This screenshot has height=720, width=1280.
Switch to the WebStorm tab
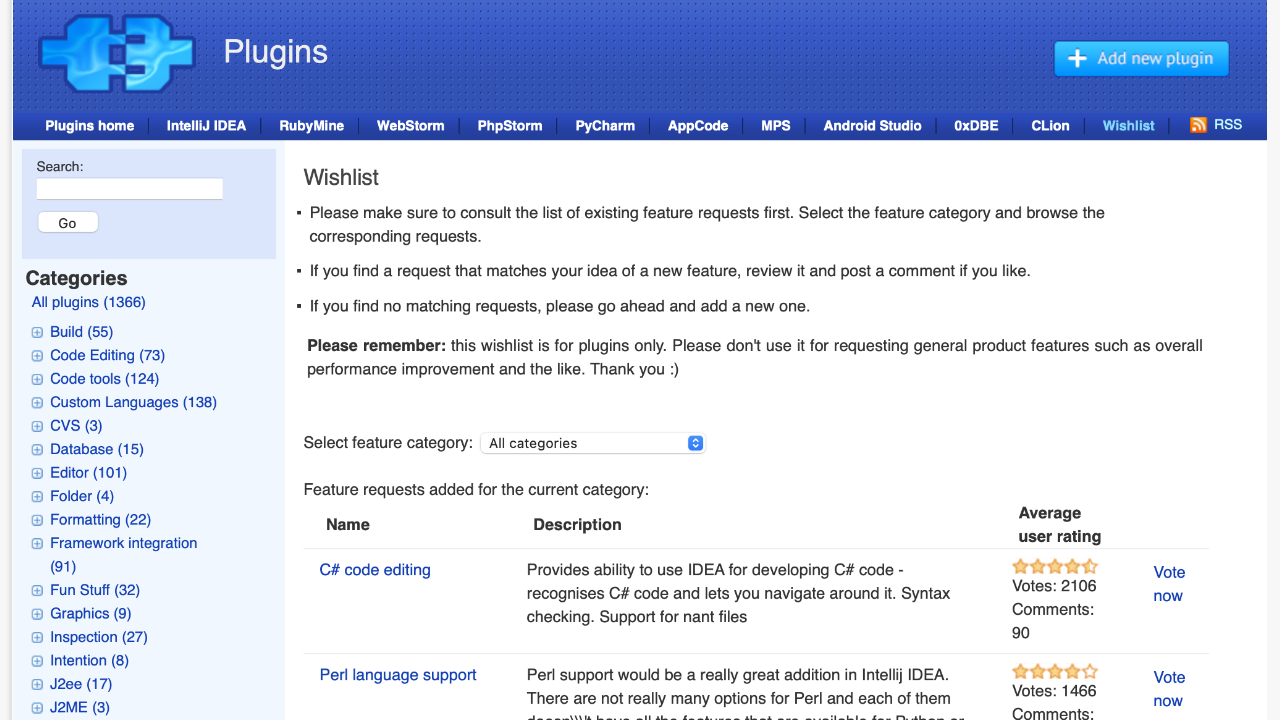coord(410,125)
